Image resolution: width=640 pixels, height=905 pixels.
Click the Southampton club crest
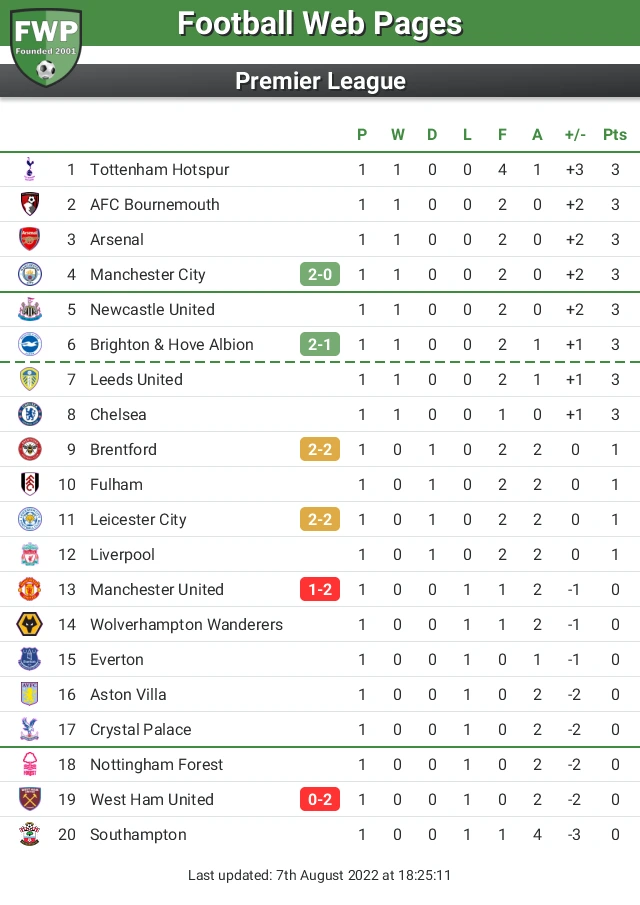[x=30, y=834]
